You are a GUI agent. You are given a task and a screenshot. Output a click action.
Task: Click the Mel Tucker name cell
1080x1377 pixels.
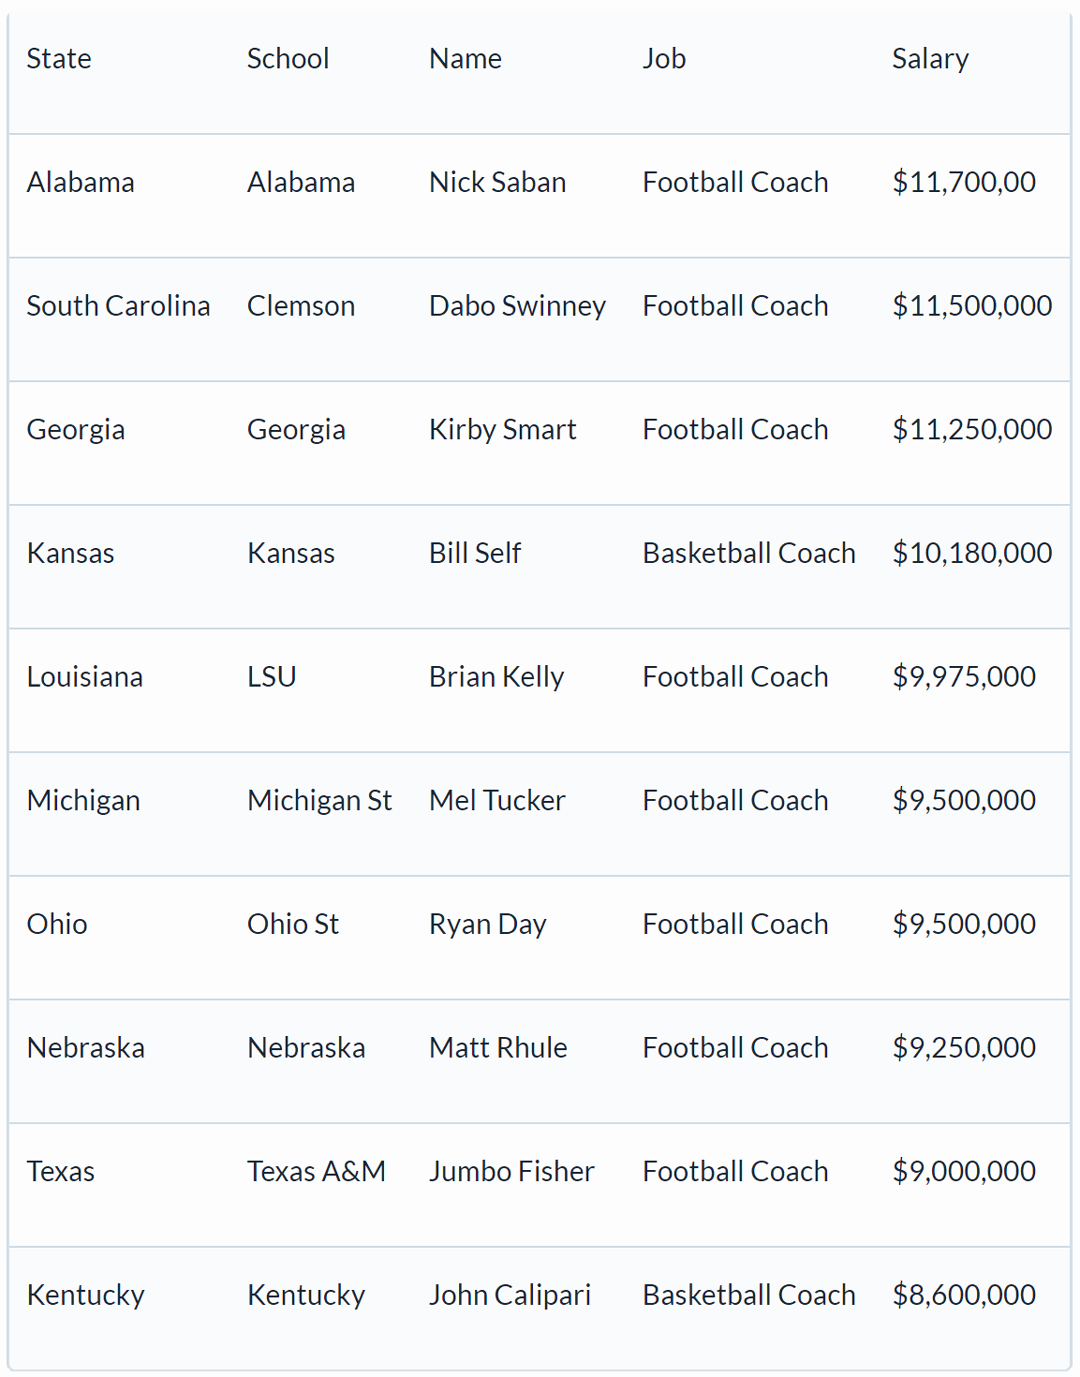tap(497, 801)
